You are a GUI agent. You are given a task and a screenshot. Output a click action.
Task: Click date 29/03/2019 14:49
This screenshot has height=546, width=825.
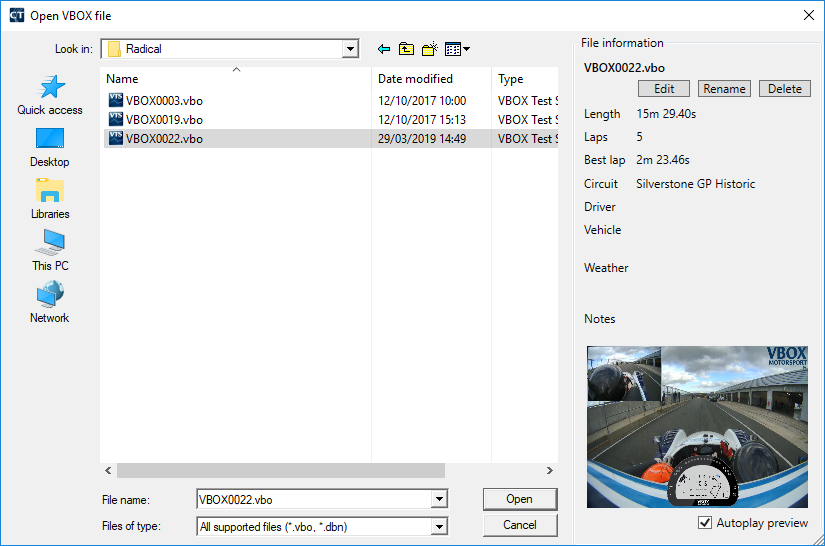click(x=422, y=138)
